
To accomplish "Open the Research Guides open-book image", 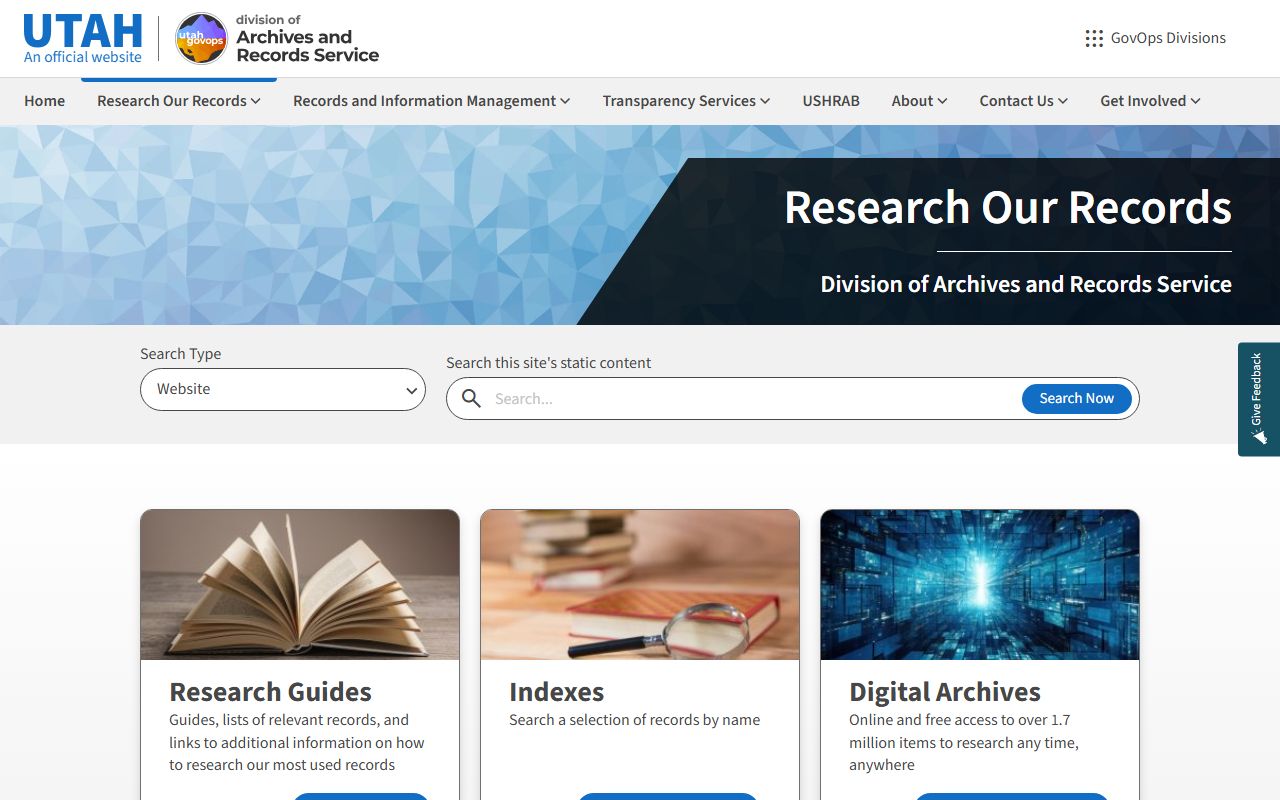I will [300, 585].
